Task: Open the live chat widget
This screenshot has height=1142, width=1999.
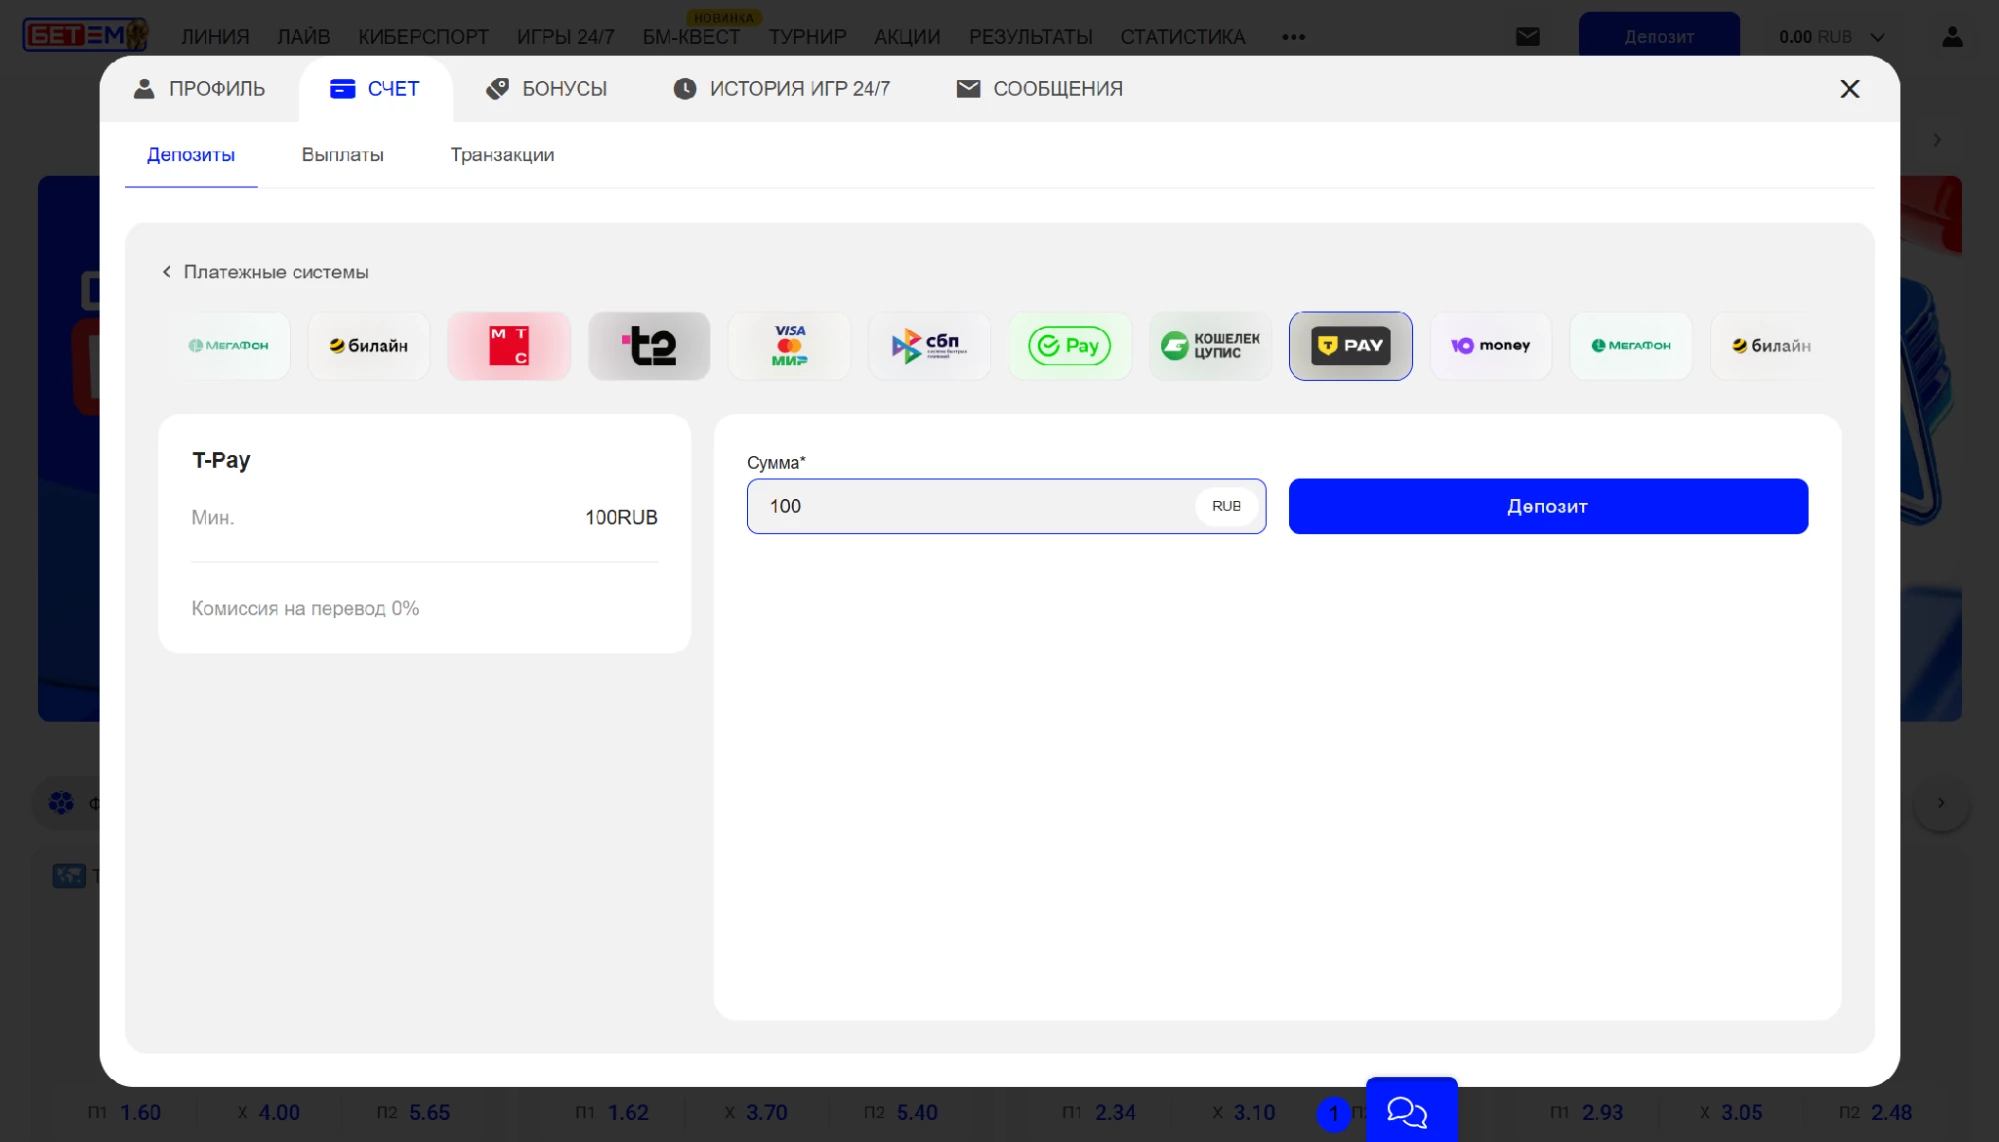Action: point(1411,1110)
